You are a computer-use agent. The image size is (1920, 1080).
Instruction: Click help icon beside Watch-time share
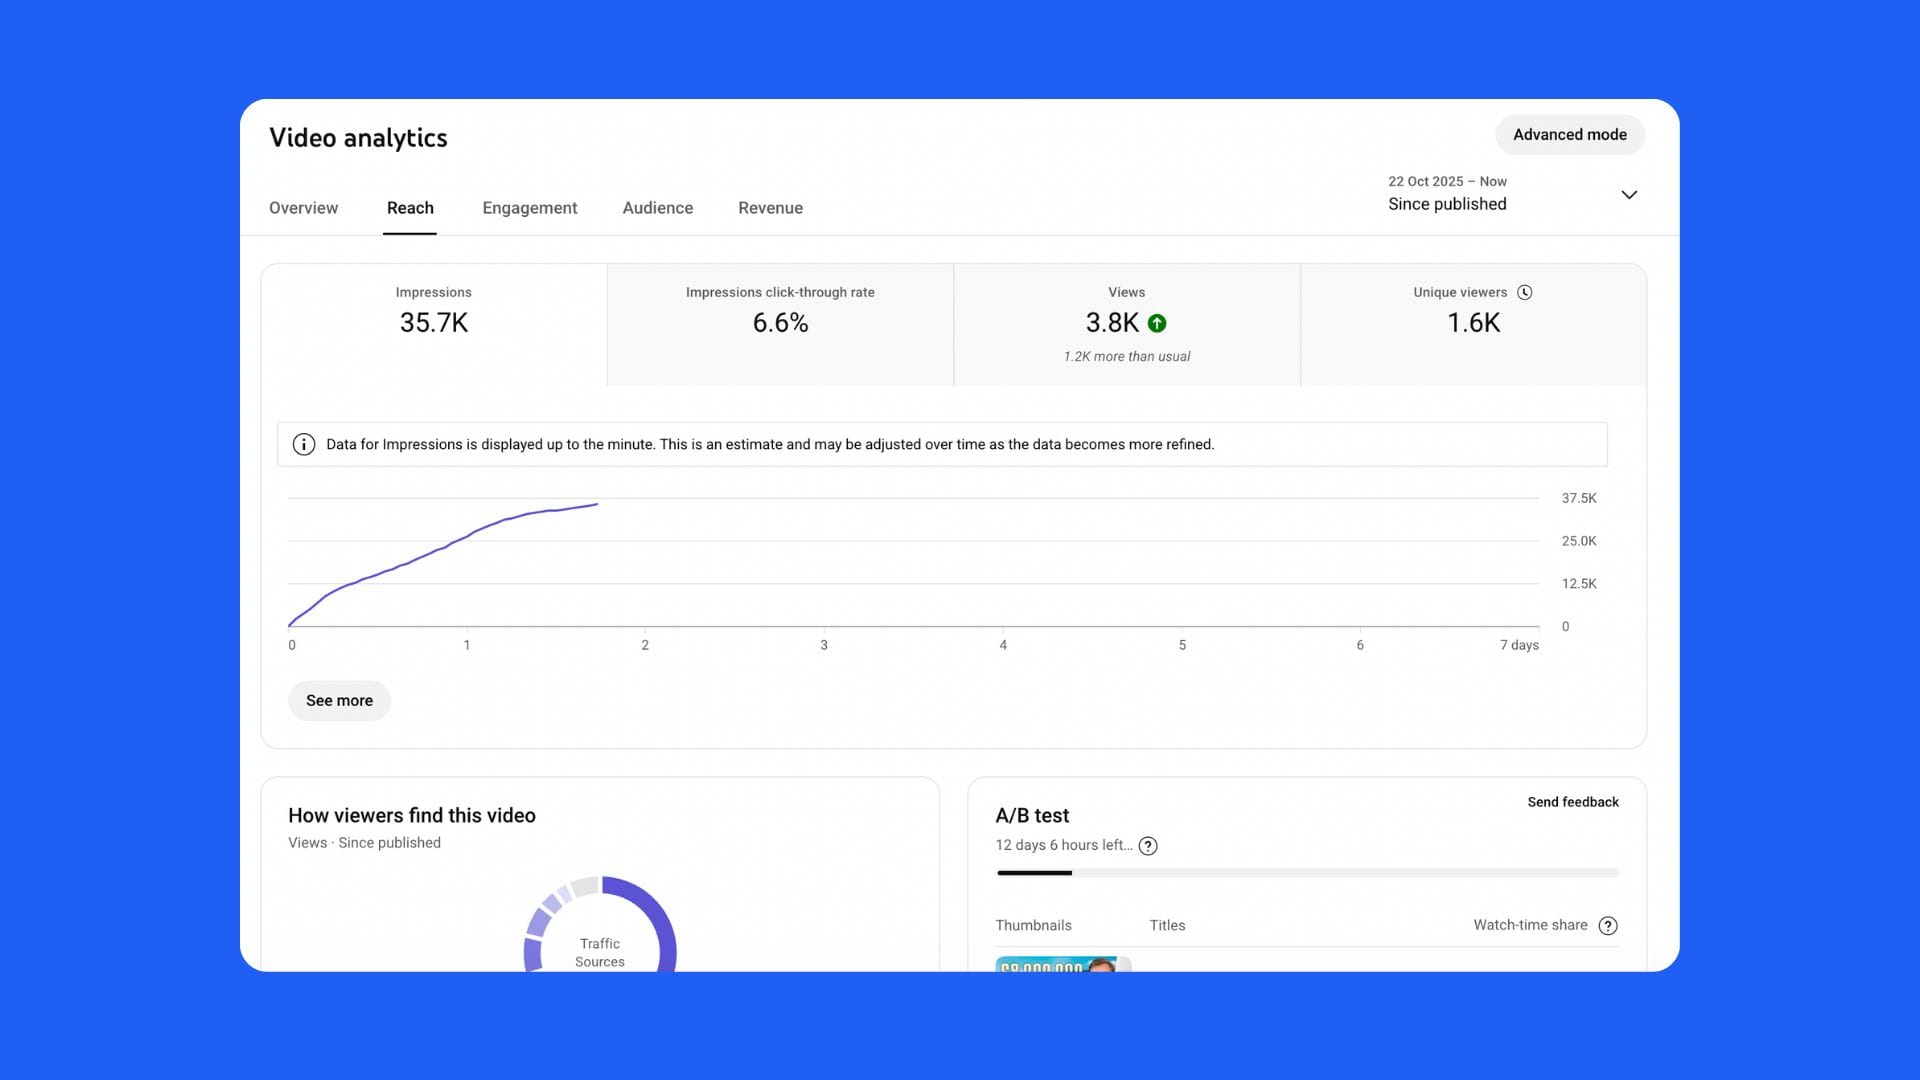(1608, 926)
